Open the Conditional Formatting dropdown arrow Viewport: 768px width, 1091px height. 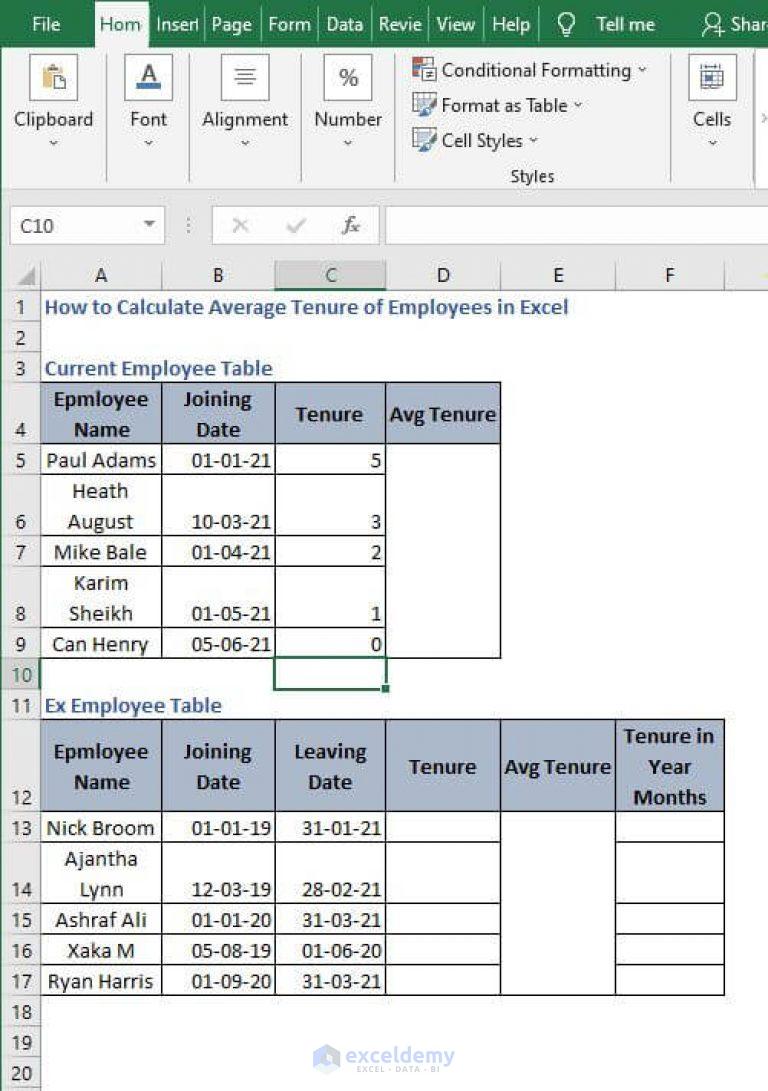642,70
